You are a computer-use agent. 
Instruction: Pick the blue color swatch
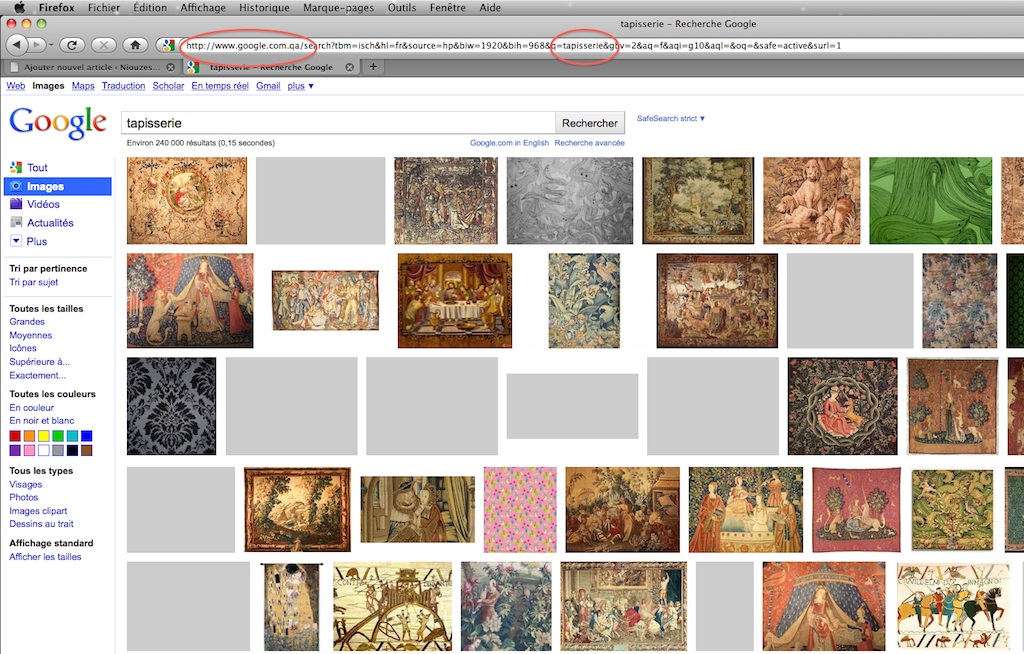pos(86,436)
